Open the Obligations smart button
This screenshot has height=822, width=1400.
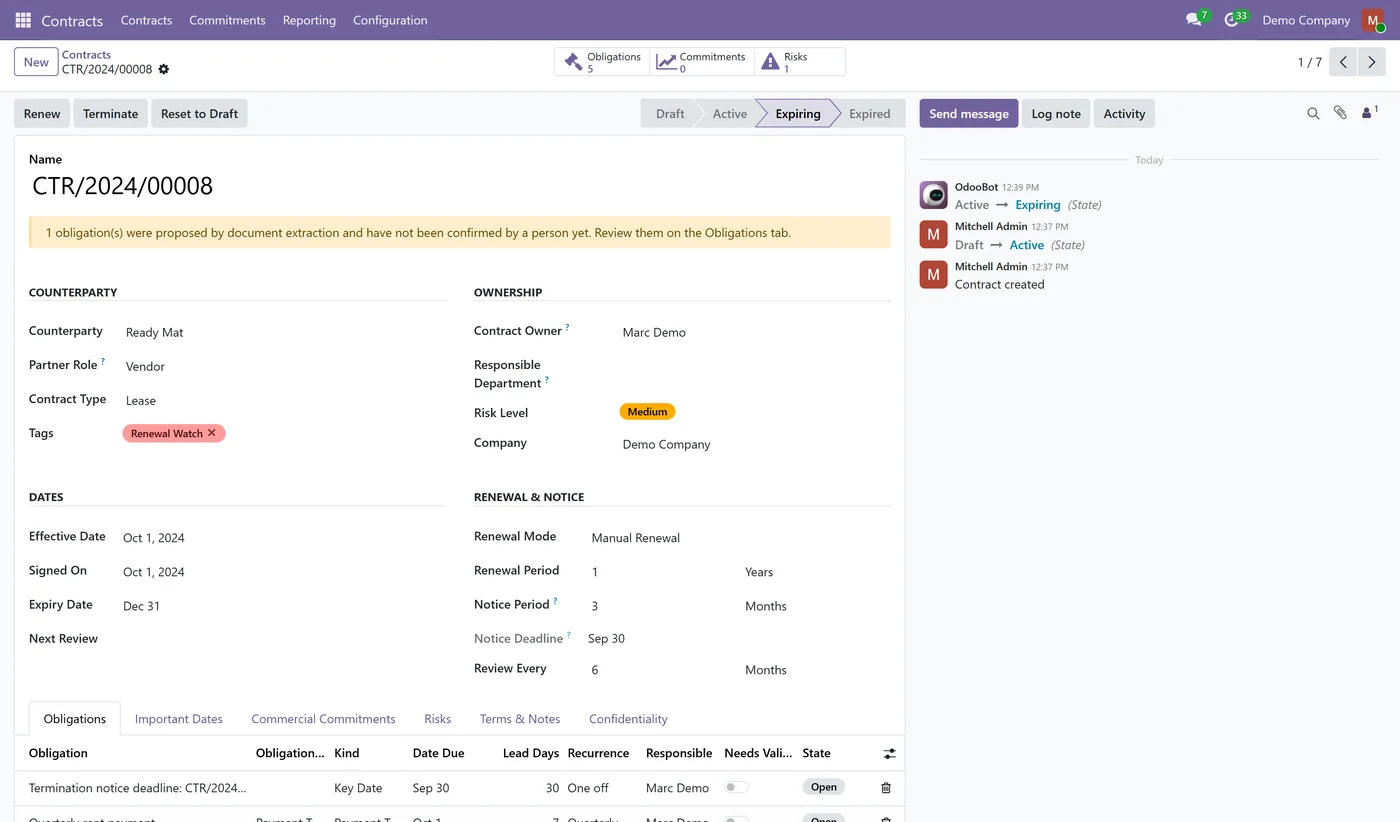602,62
